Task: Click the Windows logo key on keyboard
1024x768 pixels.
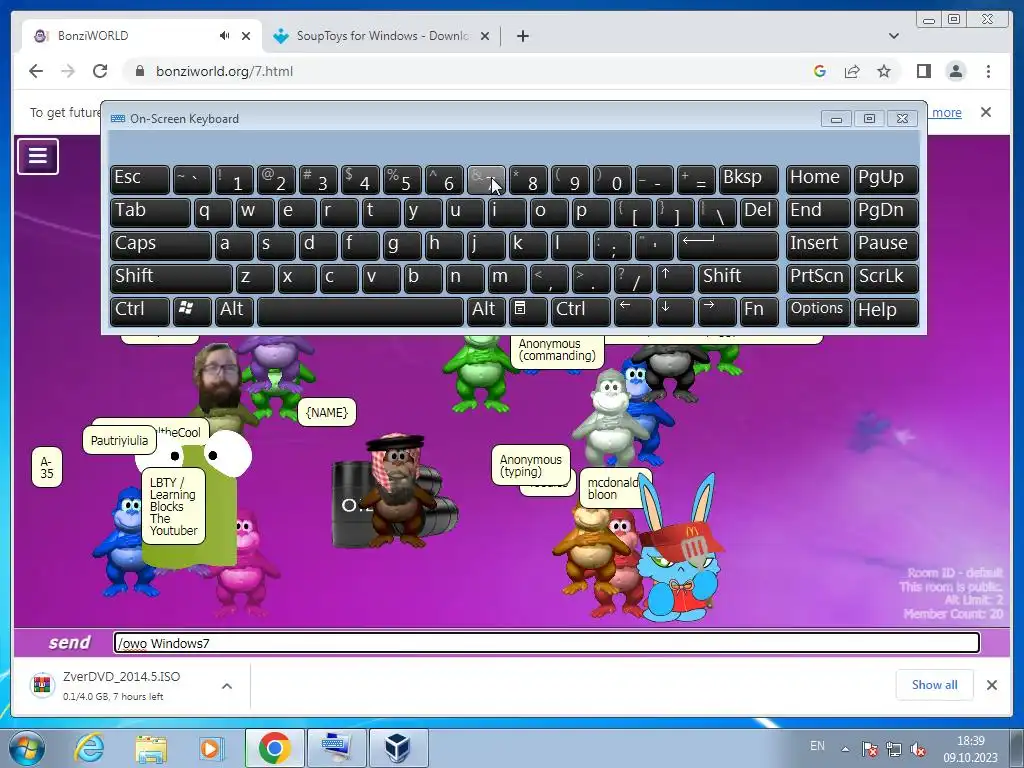Action: coord(192,311)
